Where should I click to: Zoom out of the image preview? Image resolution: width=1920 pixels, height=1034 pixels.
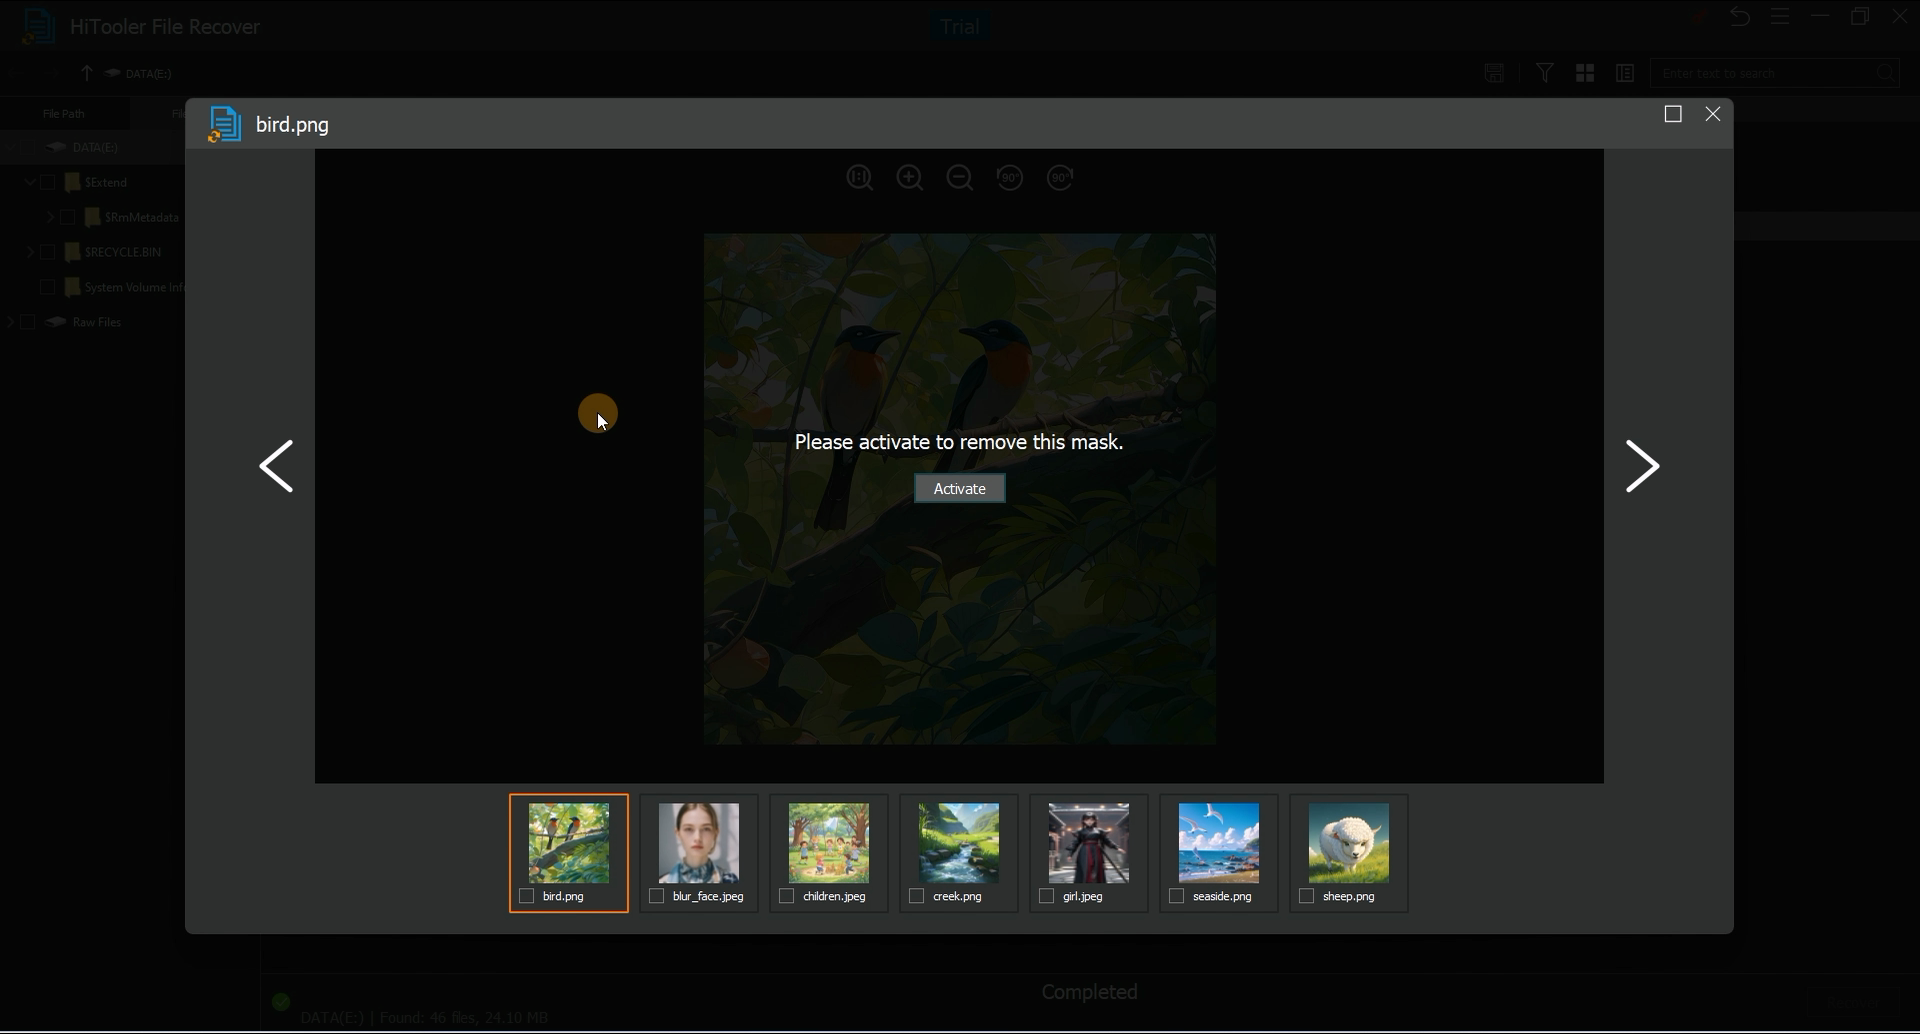(x=959, y=178)
